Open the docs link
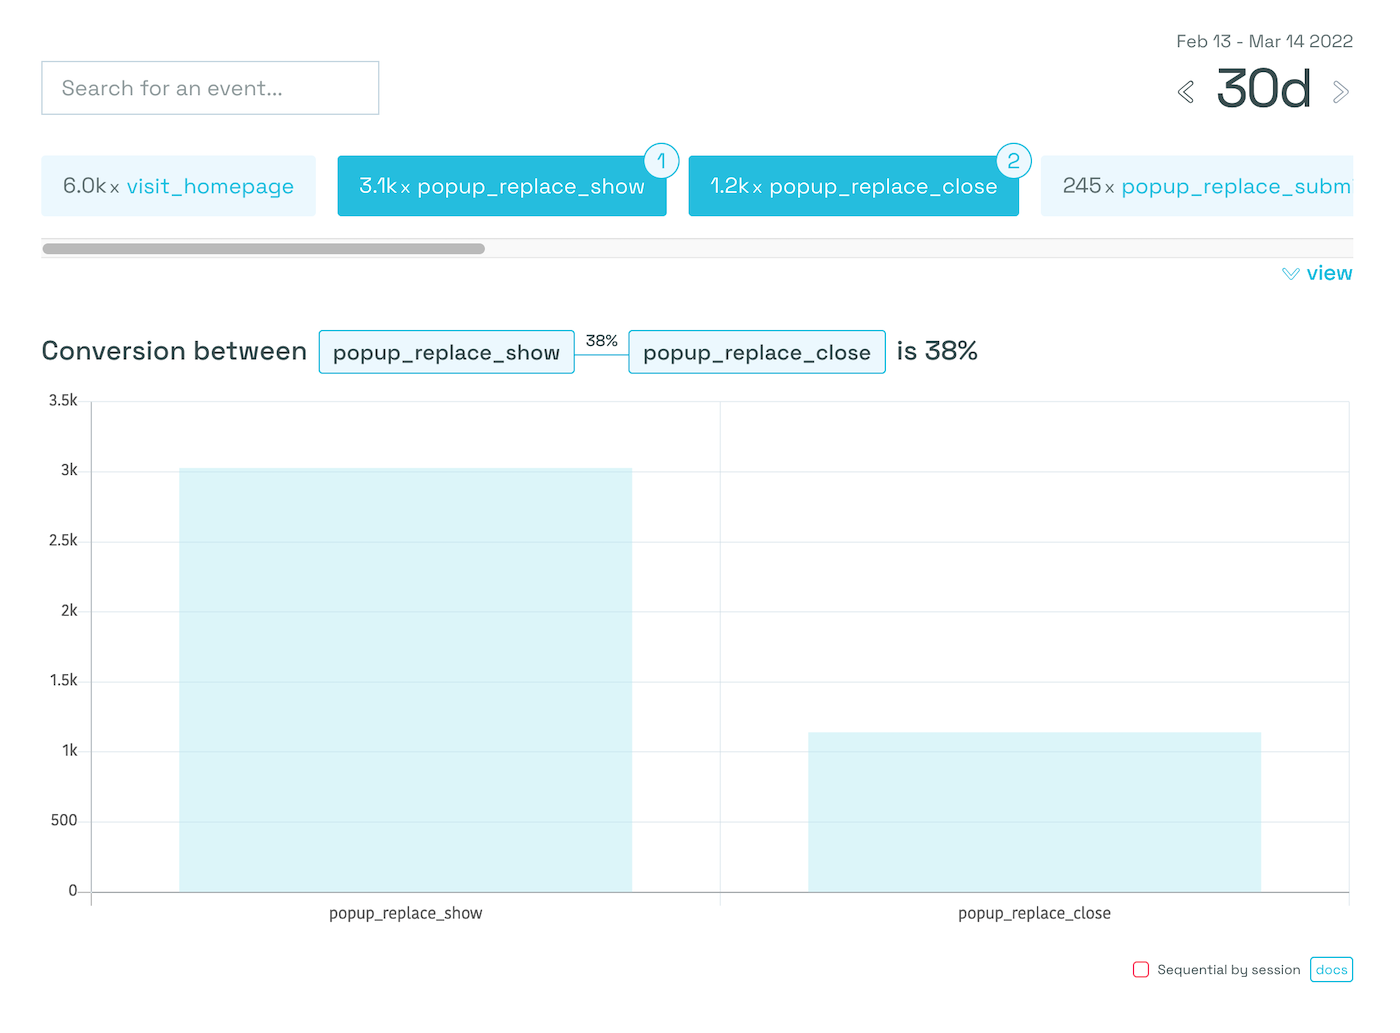Viewport: 1400px width, 1033px height. pyautogui.click(x=1331, y=969)
